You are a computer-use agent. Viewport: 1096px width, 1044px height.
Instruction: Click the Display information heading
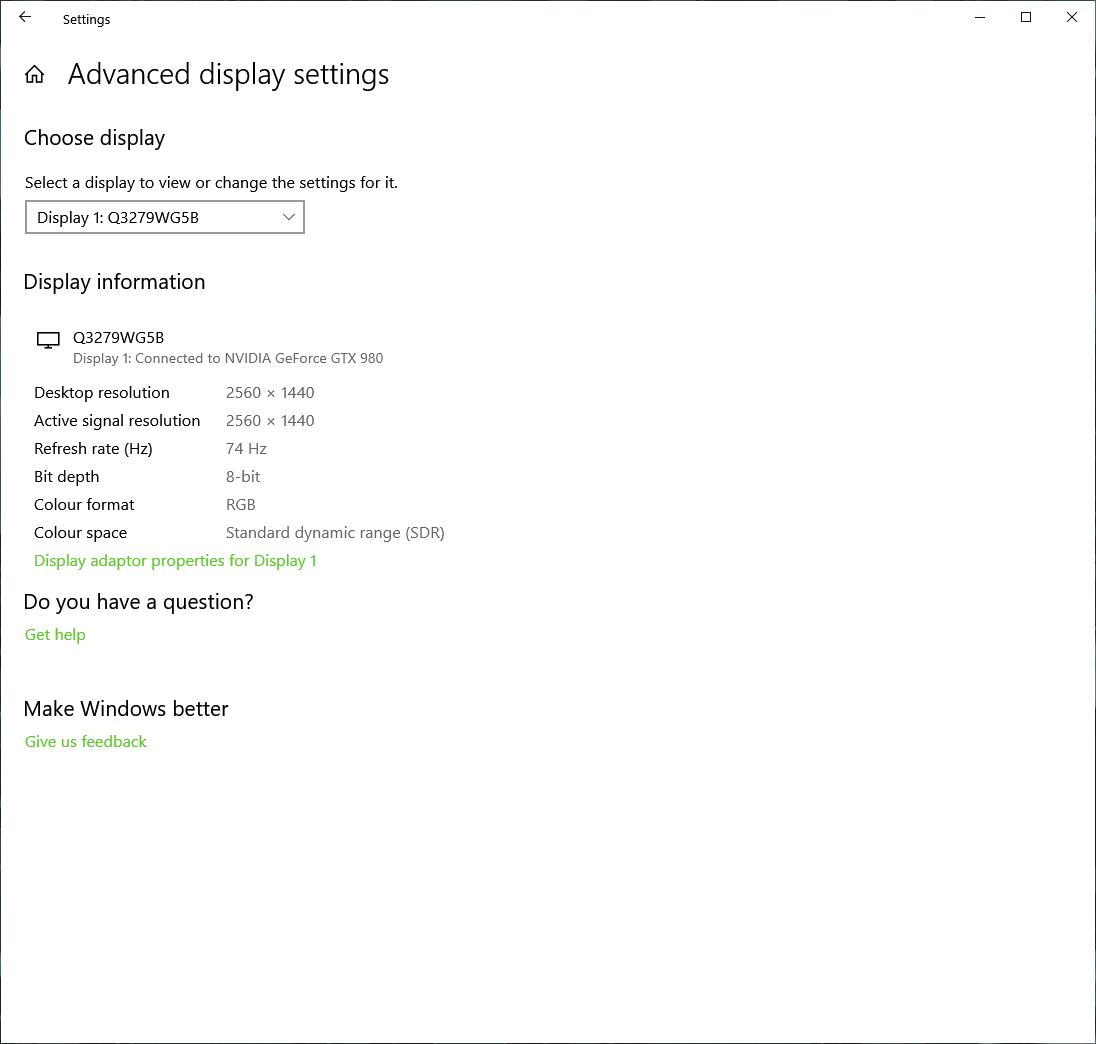pos(115,282)
